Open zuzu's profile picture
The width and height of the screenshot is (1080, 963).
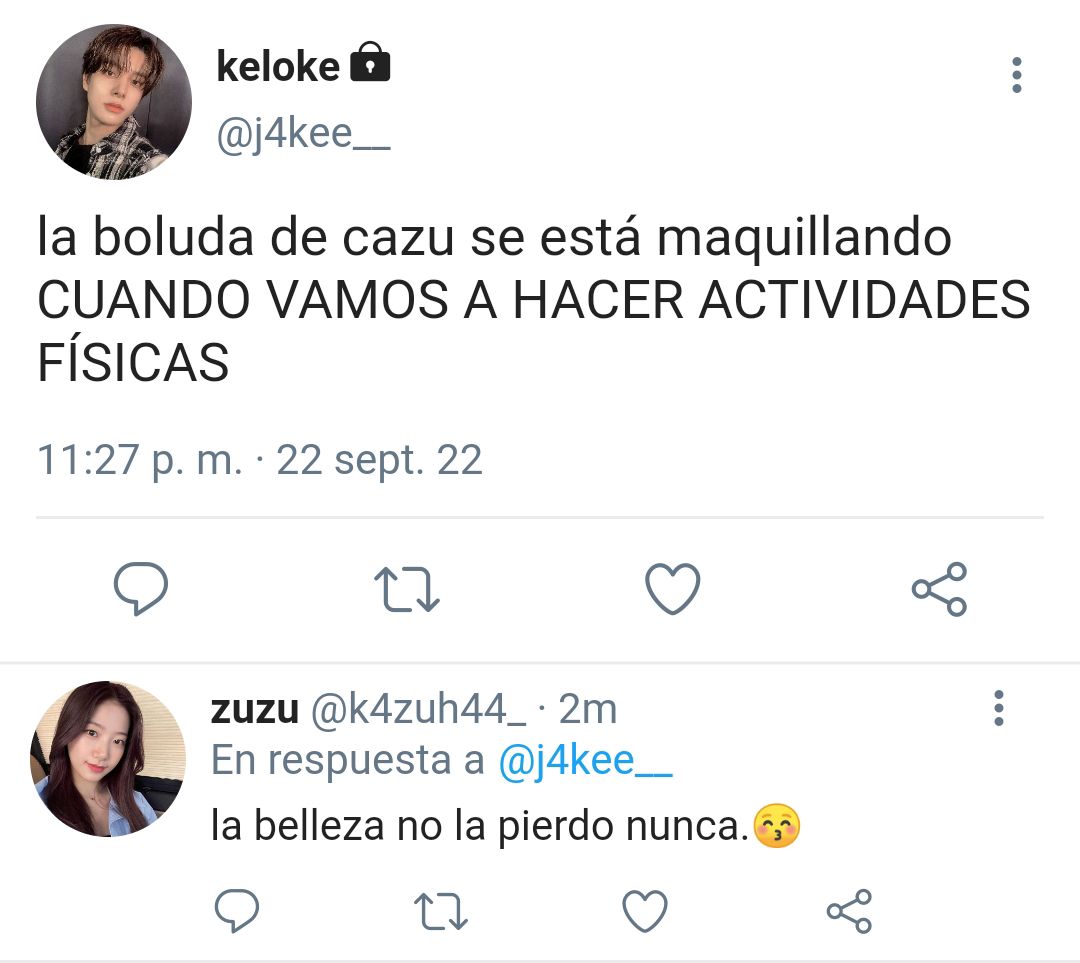(x=108, y=758)
